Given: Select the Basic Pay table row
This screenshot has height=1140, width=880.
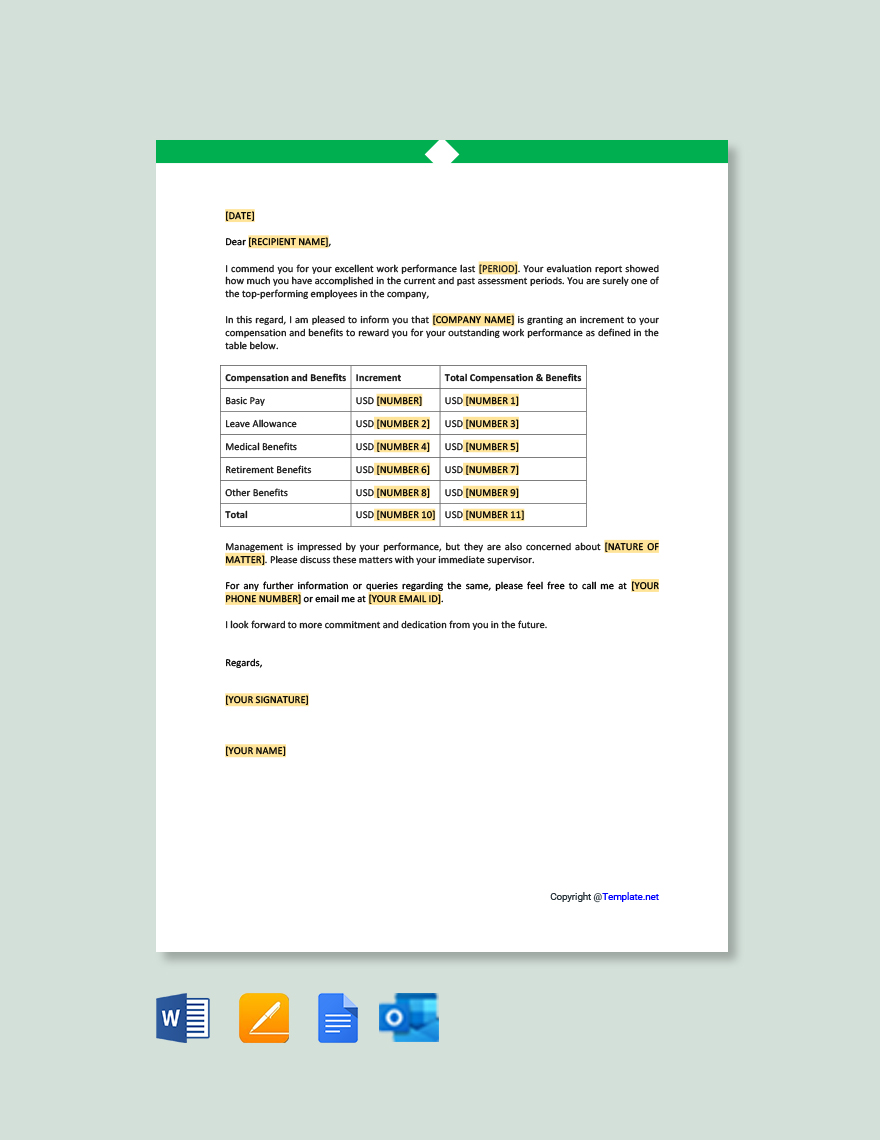Looking at the screenshot, I should point(285,400).
